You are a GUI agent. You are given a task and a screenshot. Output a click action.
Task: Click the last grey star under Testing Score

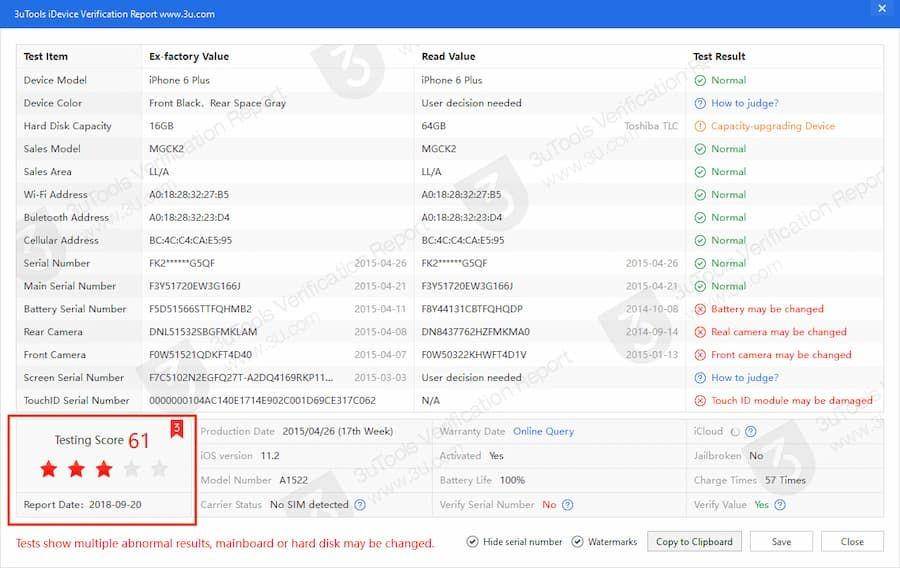point(159,469)
